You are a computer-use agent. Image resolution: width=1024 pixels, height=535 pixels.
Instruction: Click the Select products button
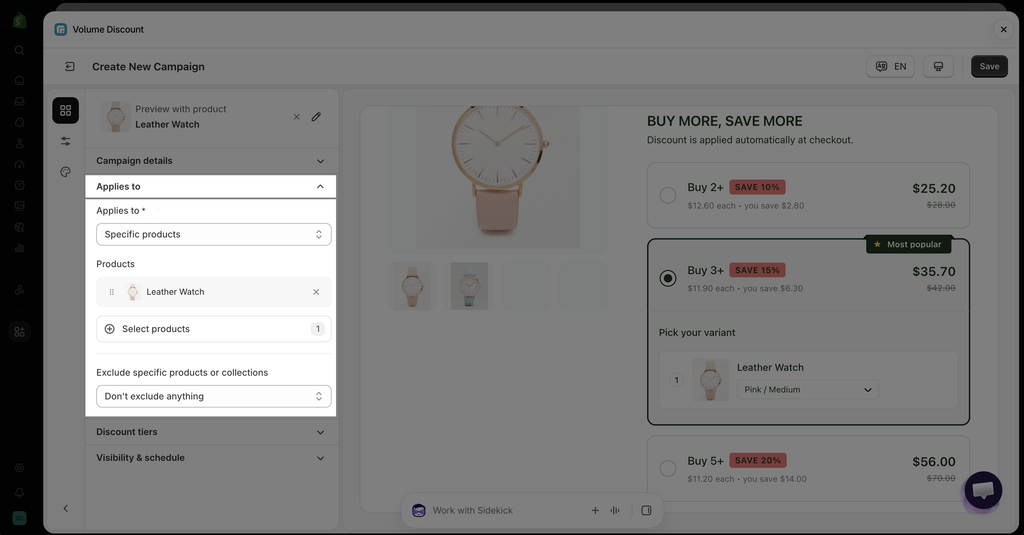tap(214, 329)
